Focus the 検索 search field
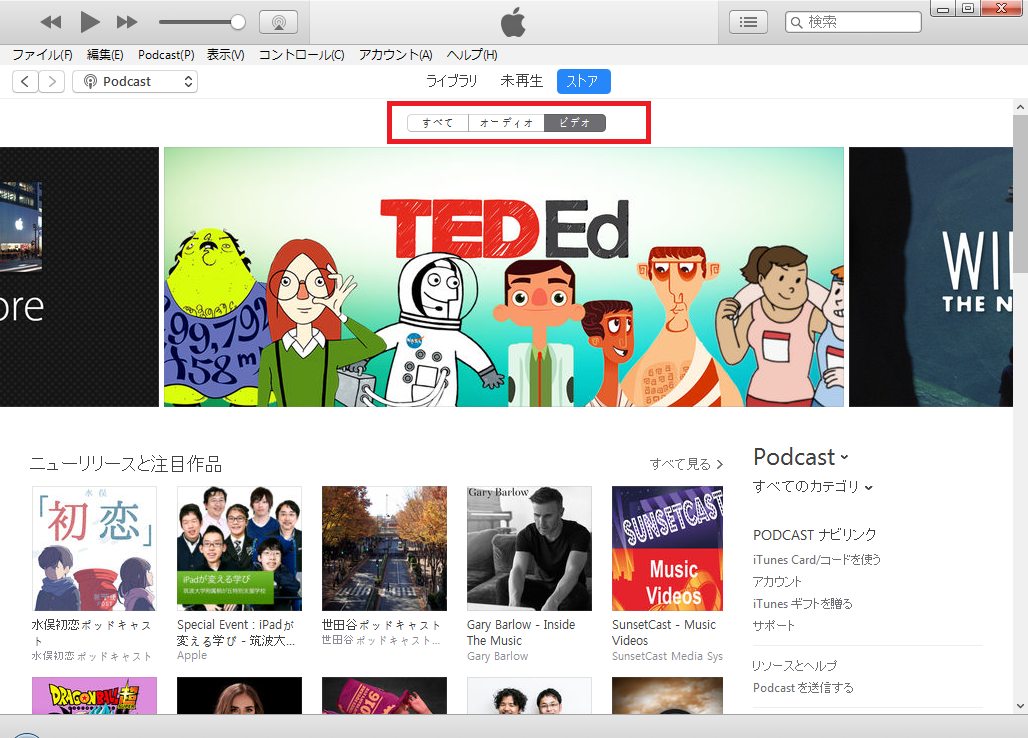This screenshot has height=738, width=1028. [x=853, y=22]
